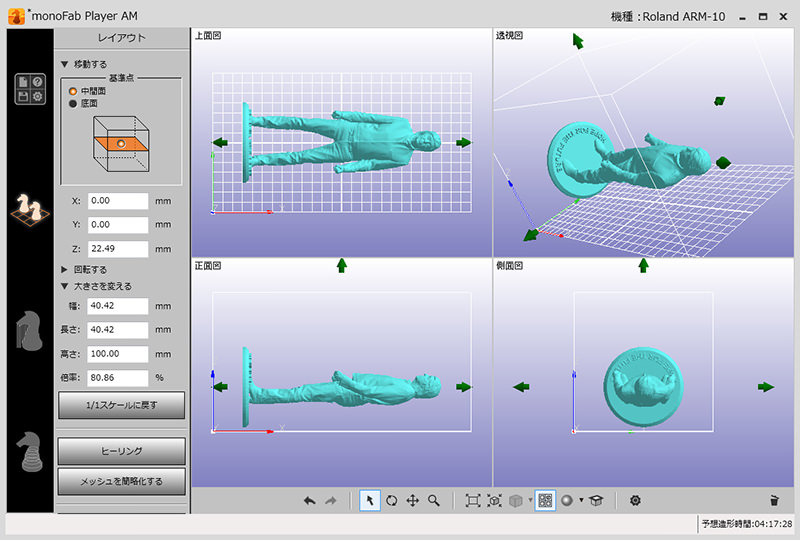Viewport: 800px width, 540px height.
Task: Expand the 回転する section
Action: pos(65,270)
